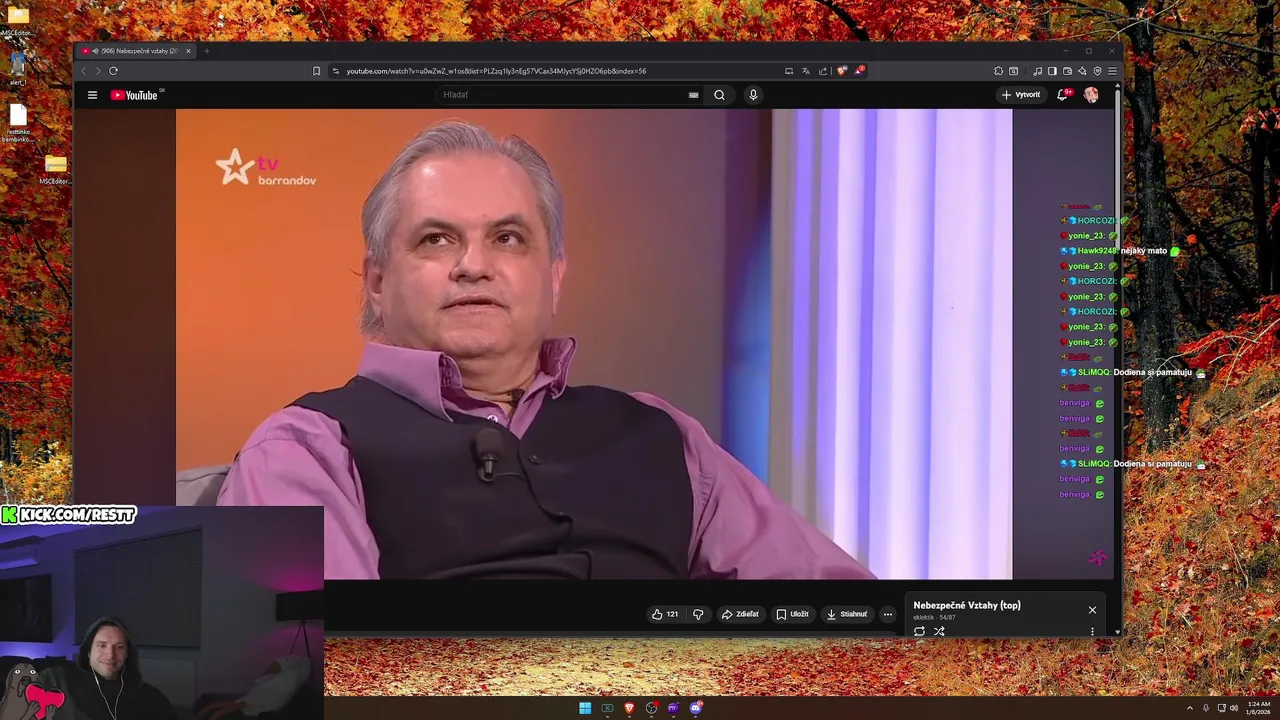
Task: Click the page vertical scrollbar
Action: point(1117,358)
